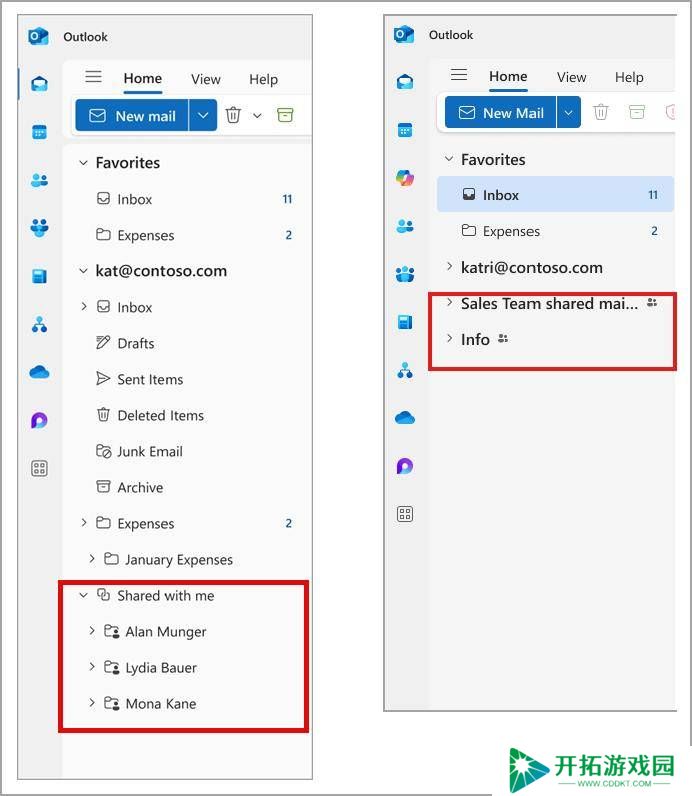Open Org Explorer icon in right Outlook window sidebar
Image resolution: width=692 pixels, height=796 pixels.
405,370
